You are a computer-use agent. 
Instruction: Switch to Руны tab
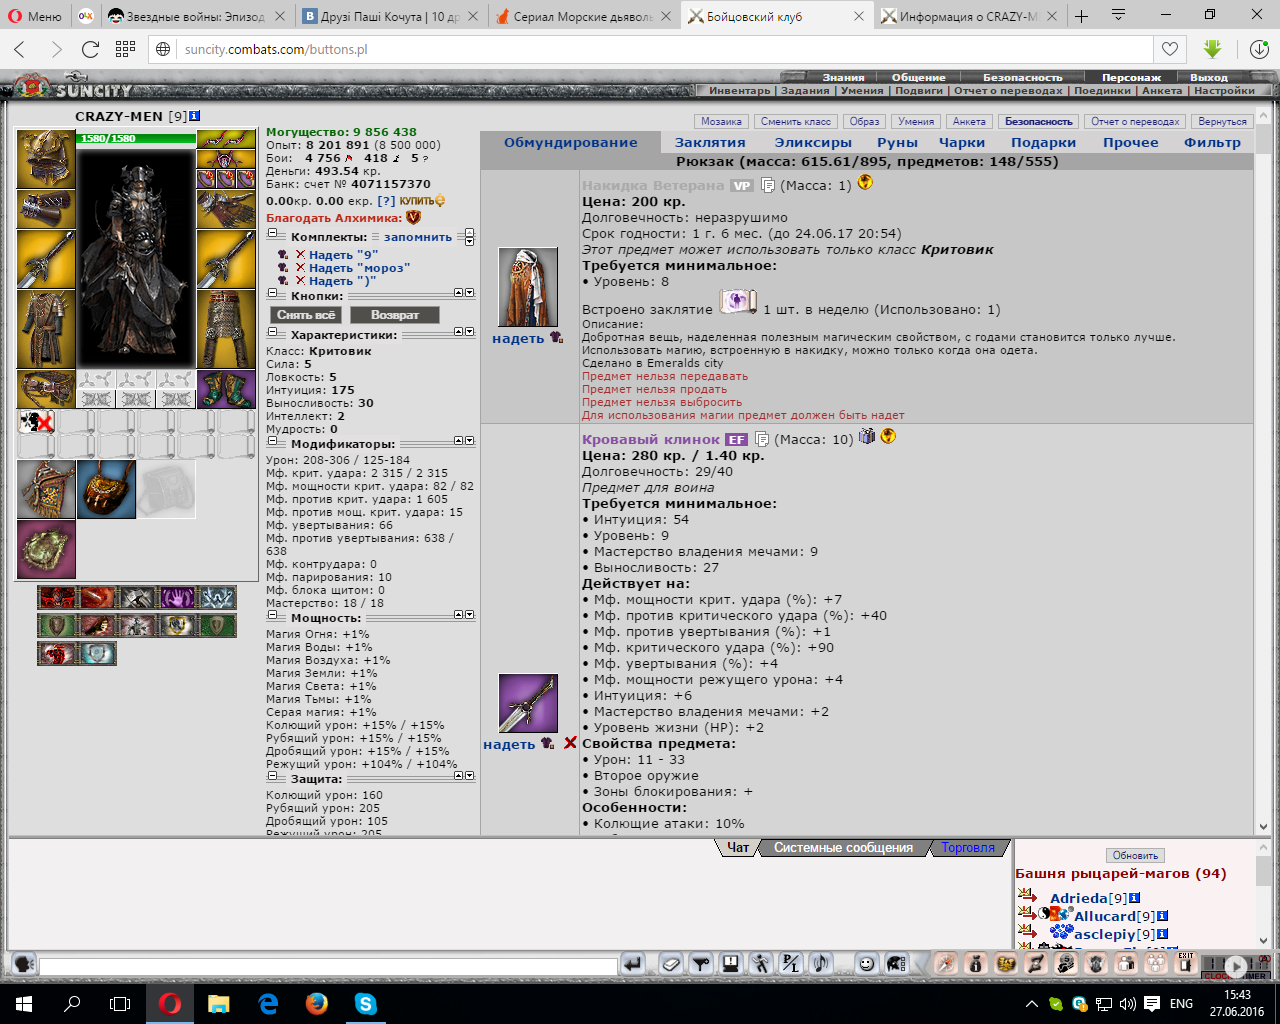(x=897, y=142)
